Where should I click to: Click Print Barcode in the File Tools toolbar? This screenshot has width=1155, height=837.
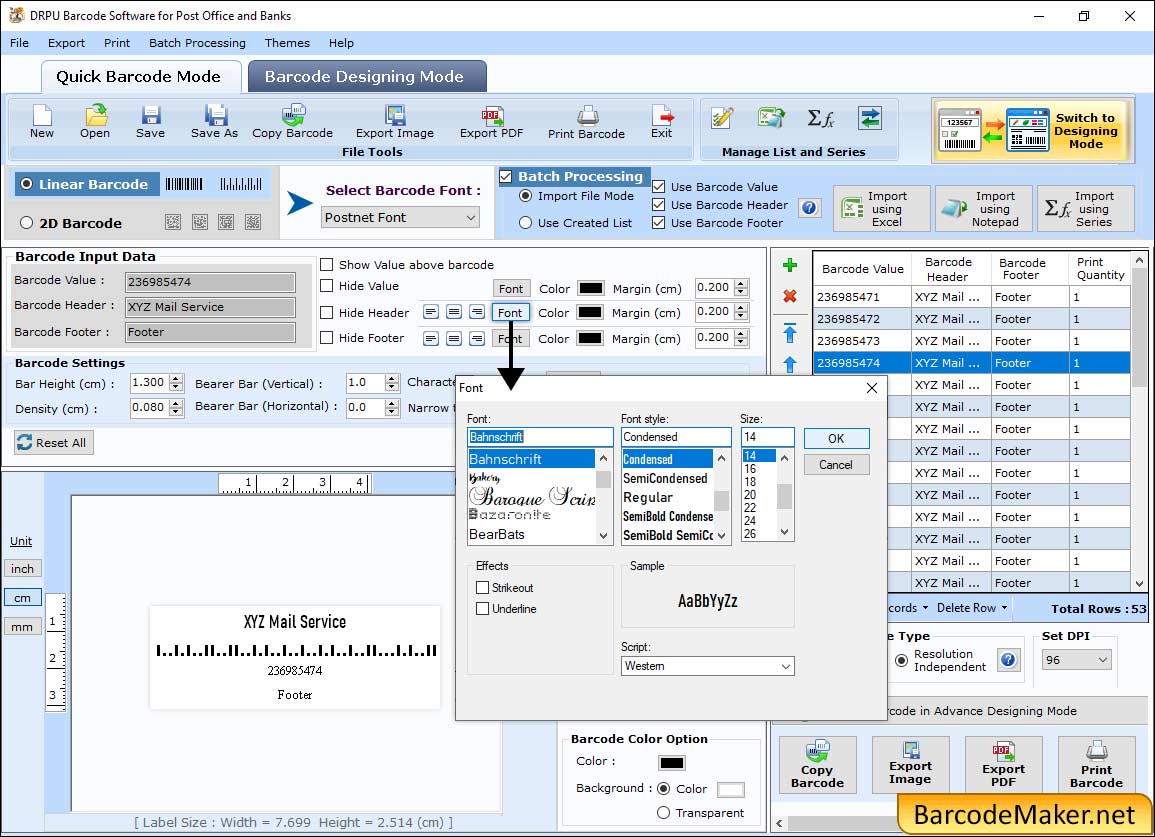click(586, 121)
